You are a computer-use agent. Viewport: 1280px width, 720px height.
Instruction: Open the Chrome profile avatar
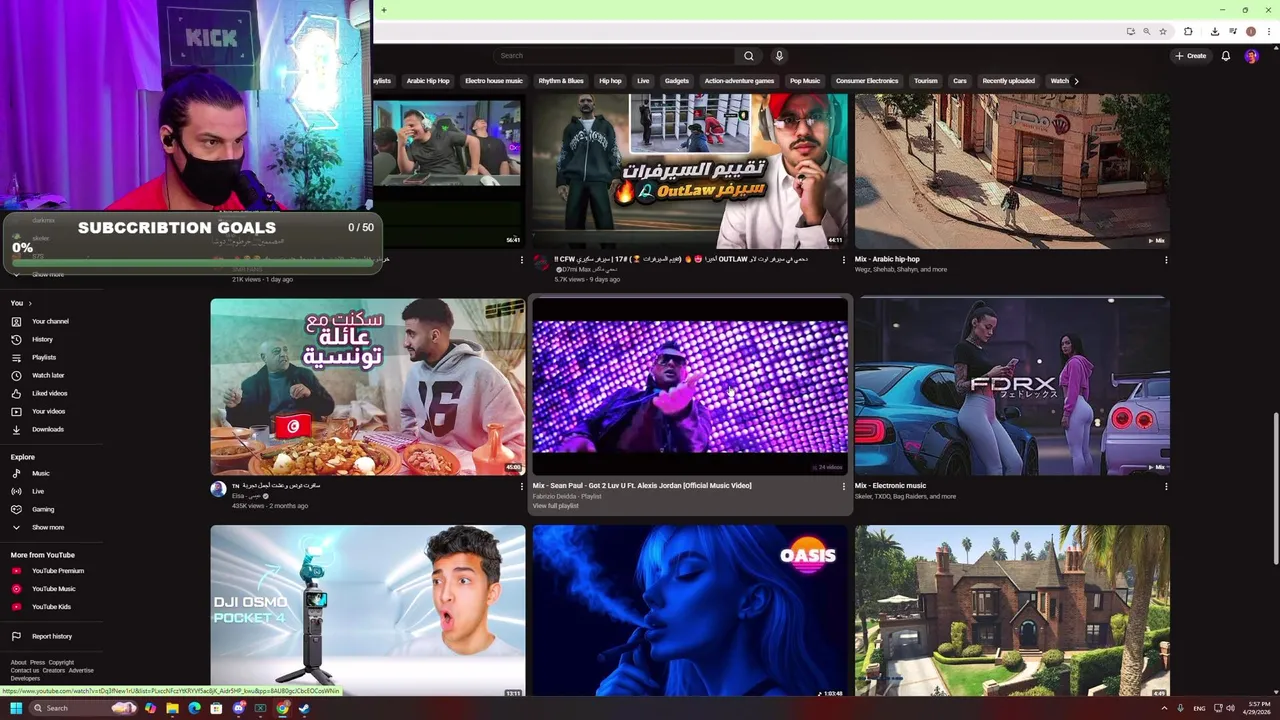coord(1250,31)
